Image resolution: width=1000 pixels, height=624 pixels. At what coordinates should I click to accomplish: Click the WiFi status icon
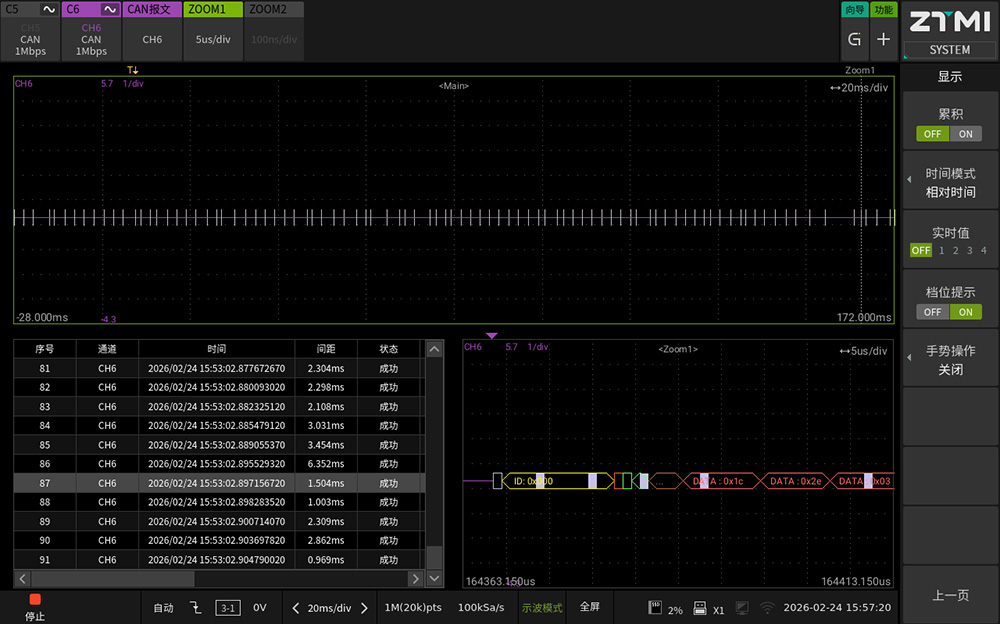pos(767,607)
